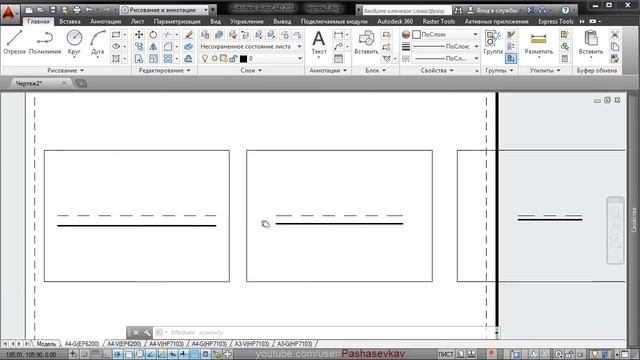Viewport: 640px width, 360px height.
Task: Open the ПоСлою color dropdown
Action: coord(445,35)
